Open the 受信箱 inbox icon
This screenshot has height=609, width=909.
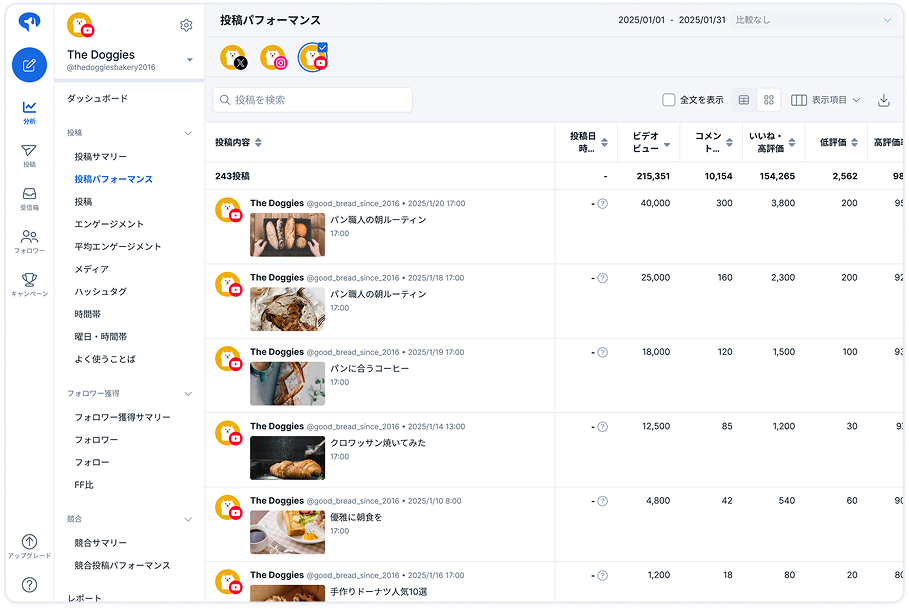[x=29, y=194]
